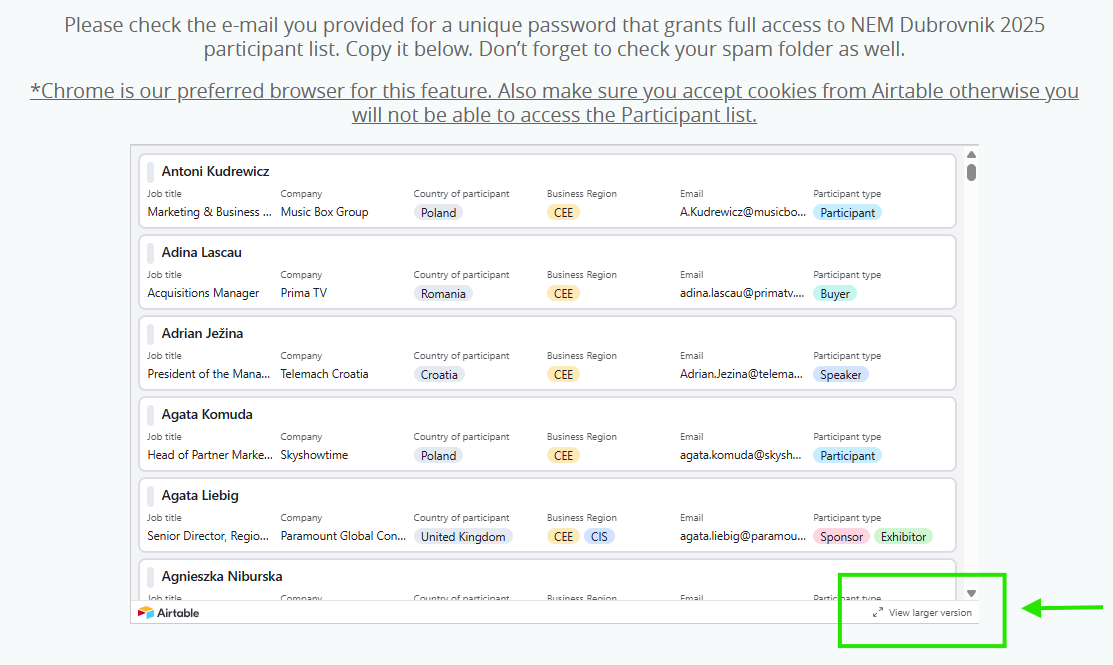
Task: Click the adina.lascau@primatv... email
Action: coord(742,292)
